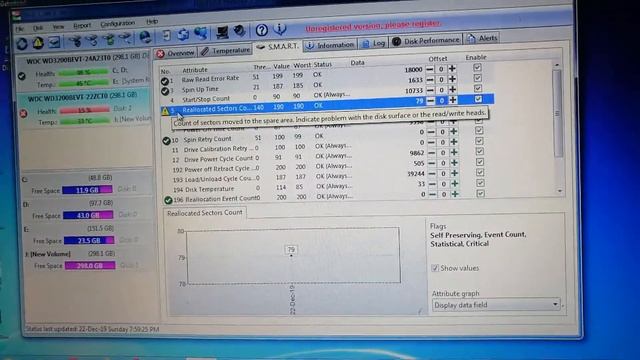The height and width of the screenshot is (360, 640).
Task: Toggle Enable checkbox for data value 33
Action: pyautogui.click(x=480, y=183)
